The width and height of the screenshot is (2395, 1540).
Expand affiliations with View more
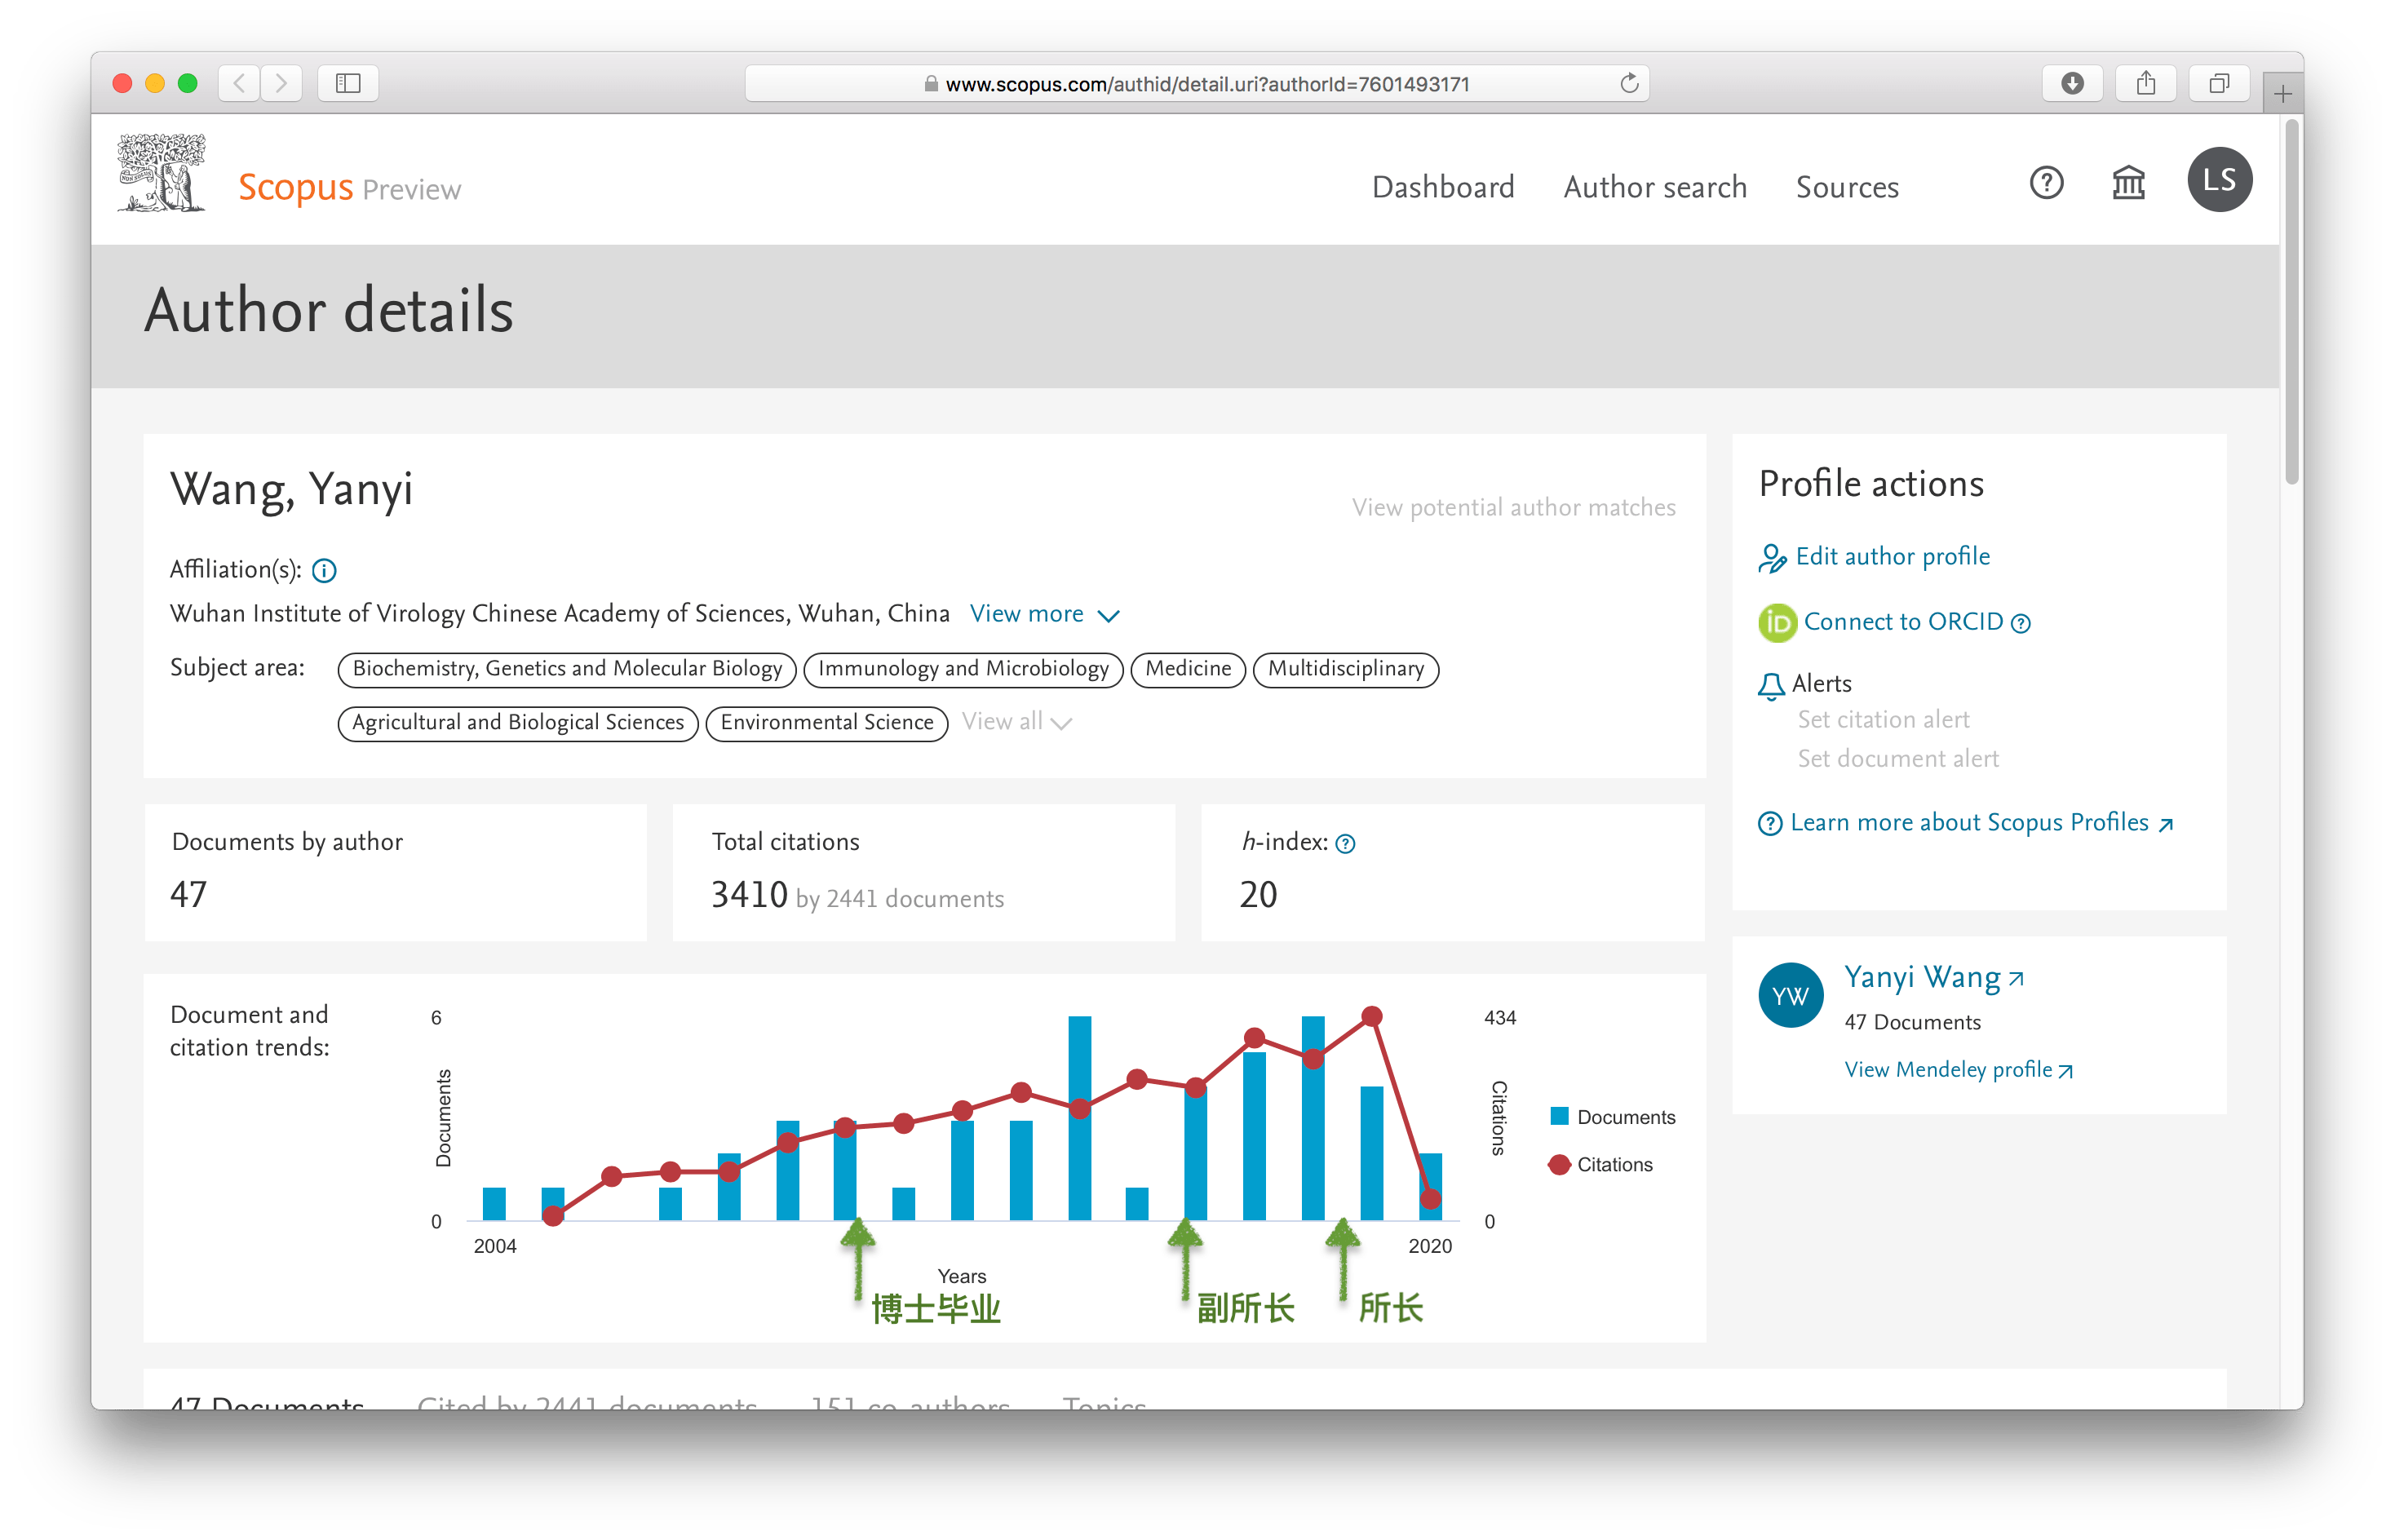1043,614
